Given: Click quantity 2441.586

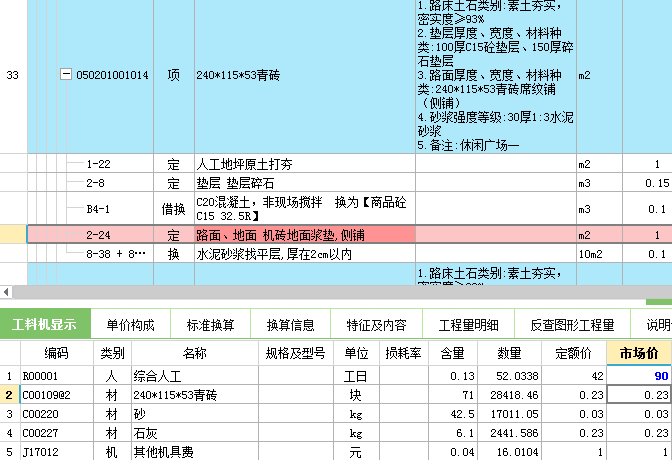Looking at the screenshot, I should pos(509,433).
